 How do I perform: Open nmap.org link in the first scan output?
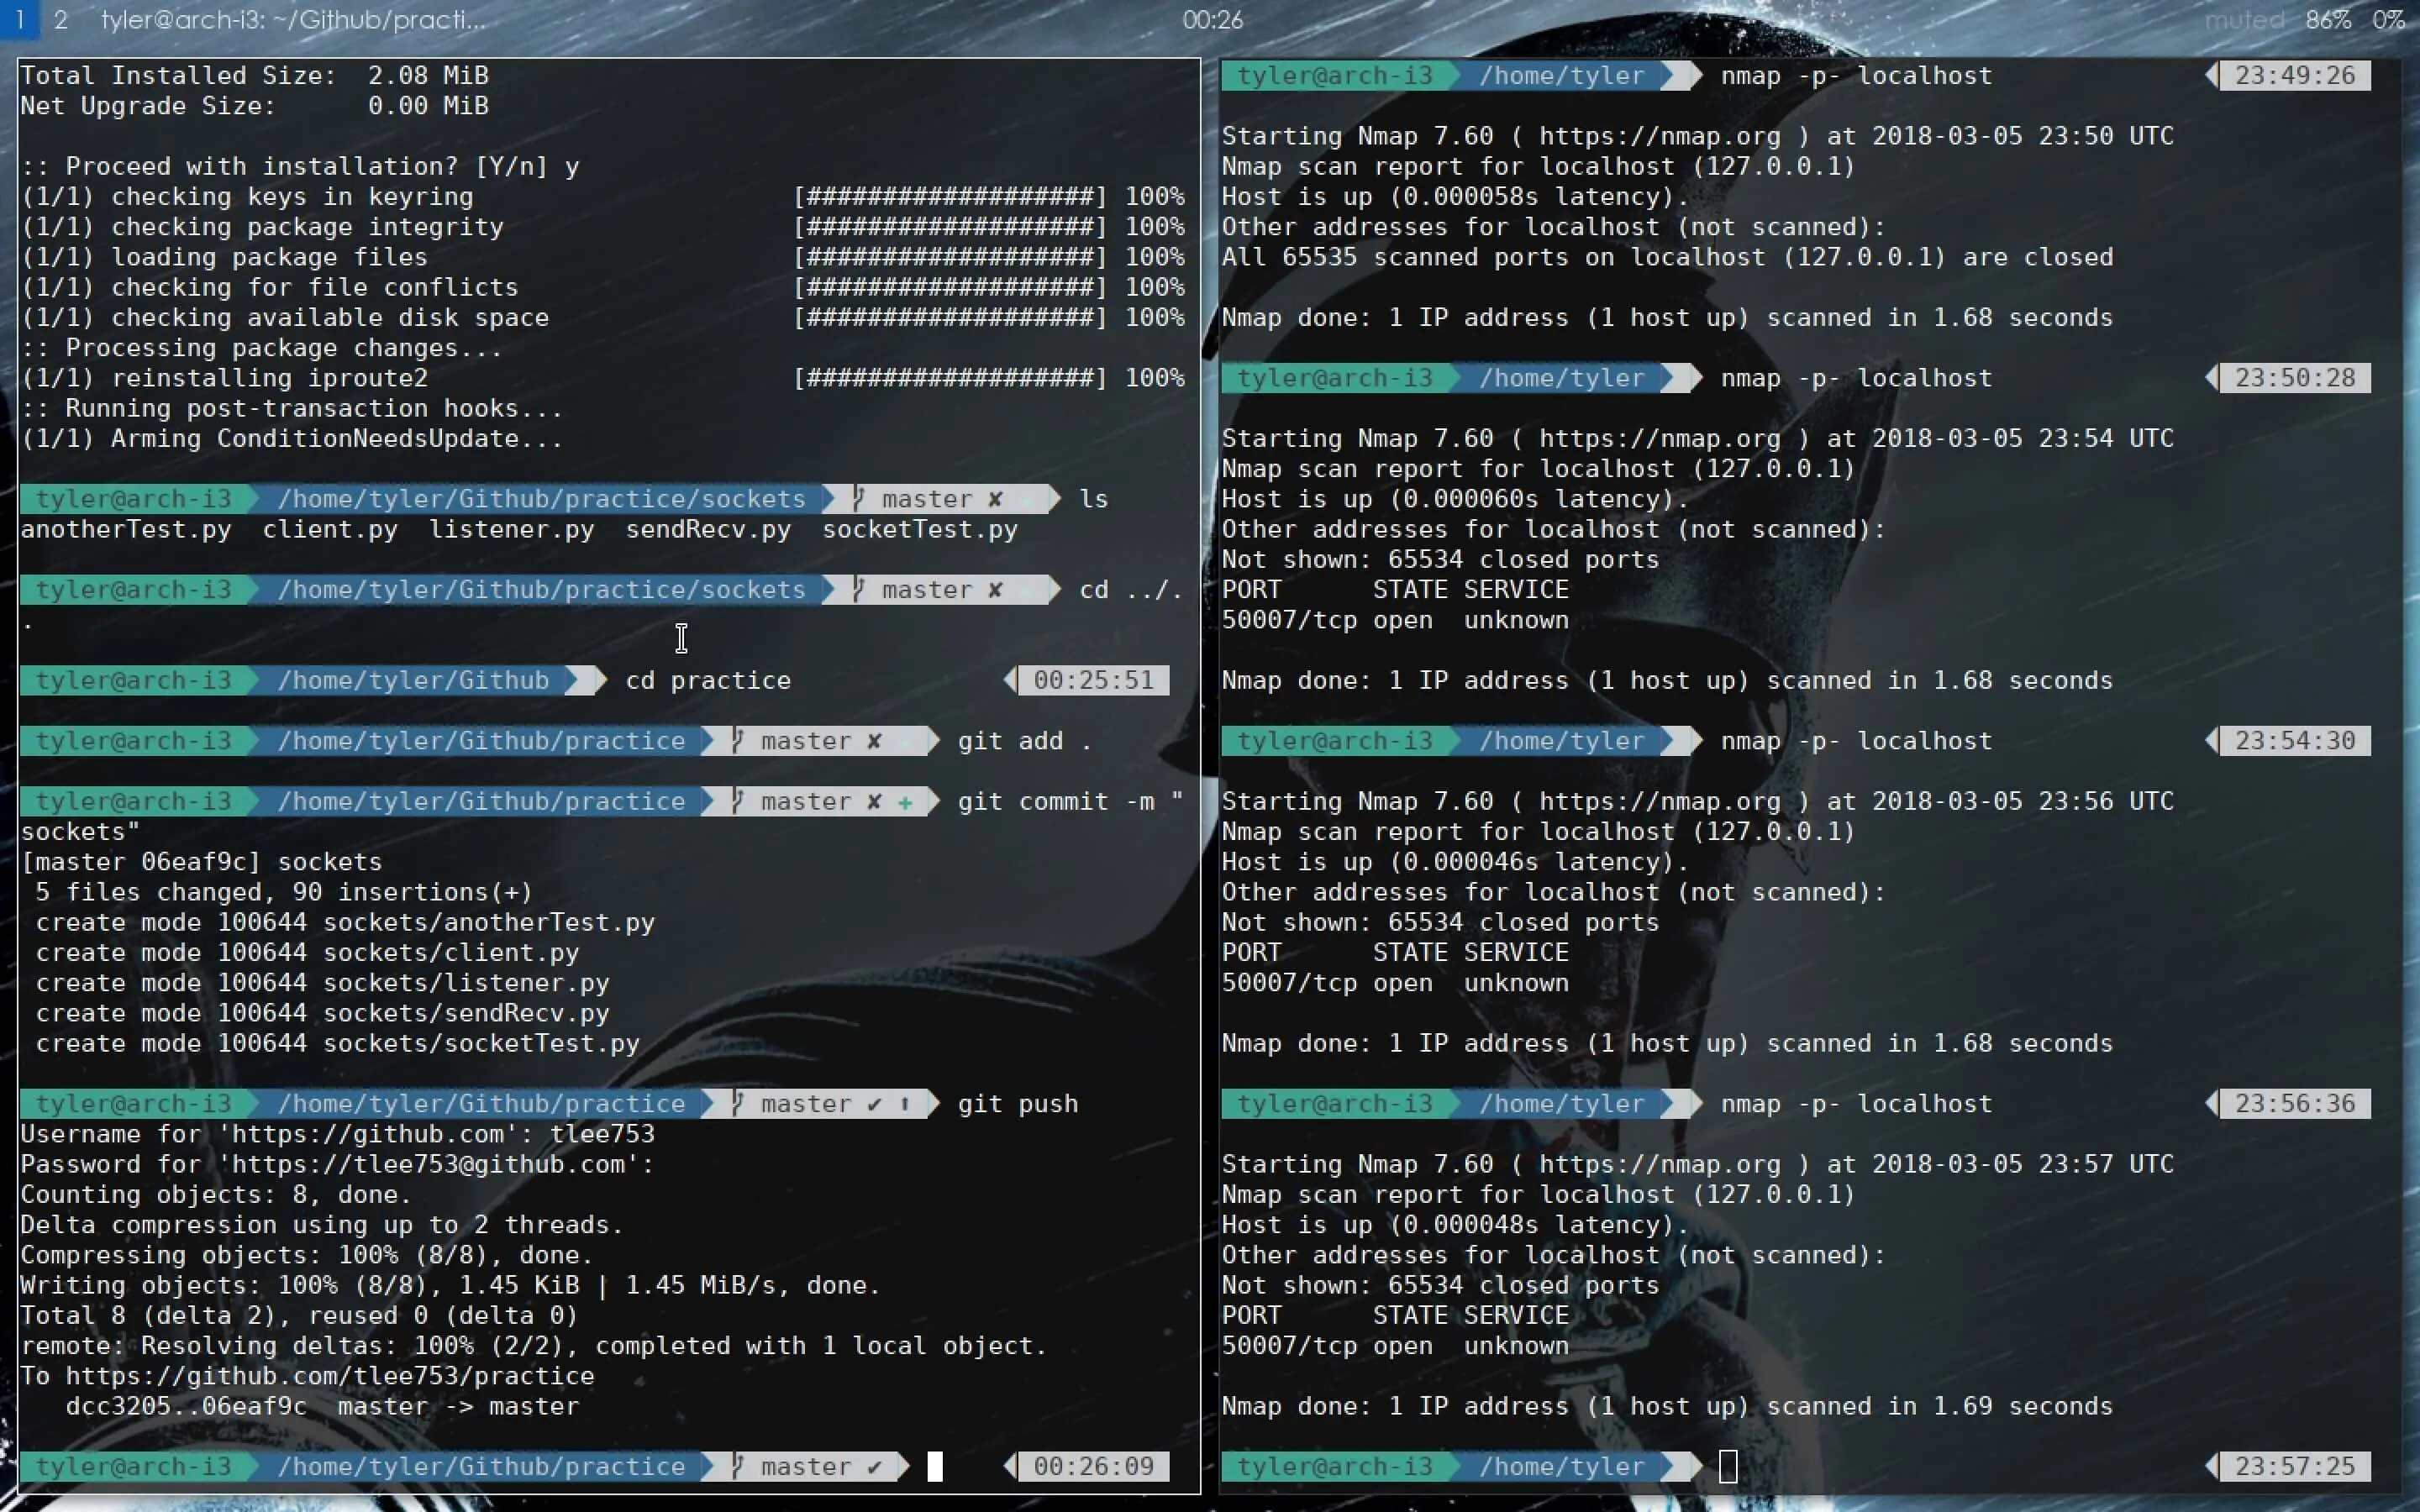(1659, 136)
